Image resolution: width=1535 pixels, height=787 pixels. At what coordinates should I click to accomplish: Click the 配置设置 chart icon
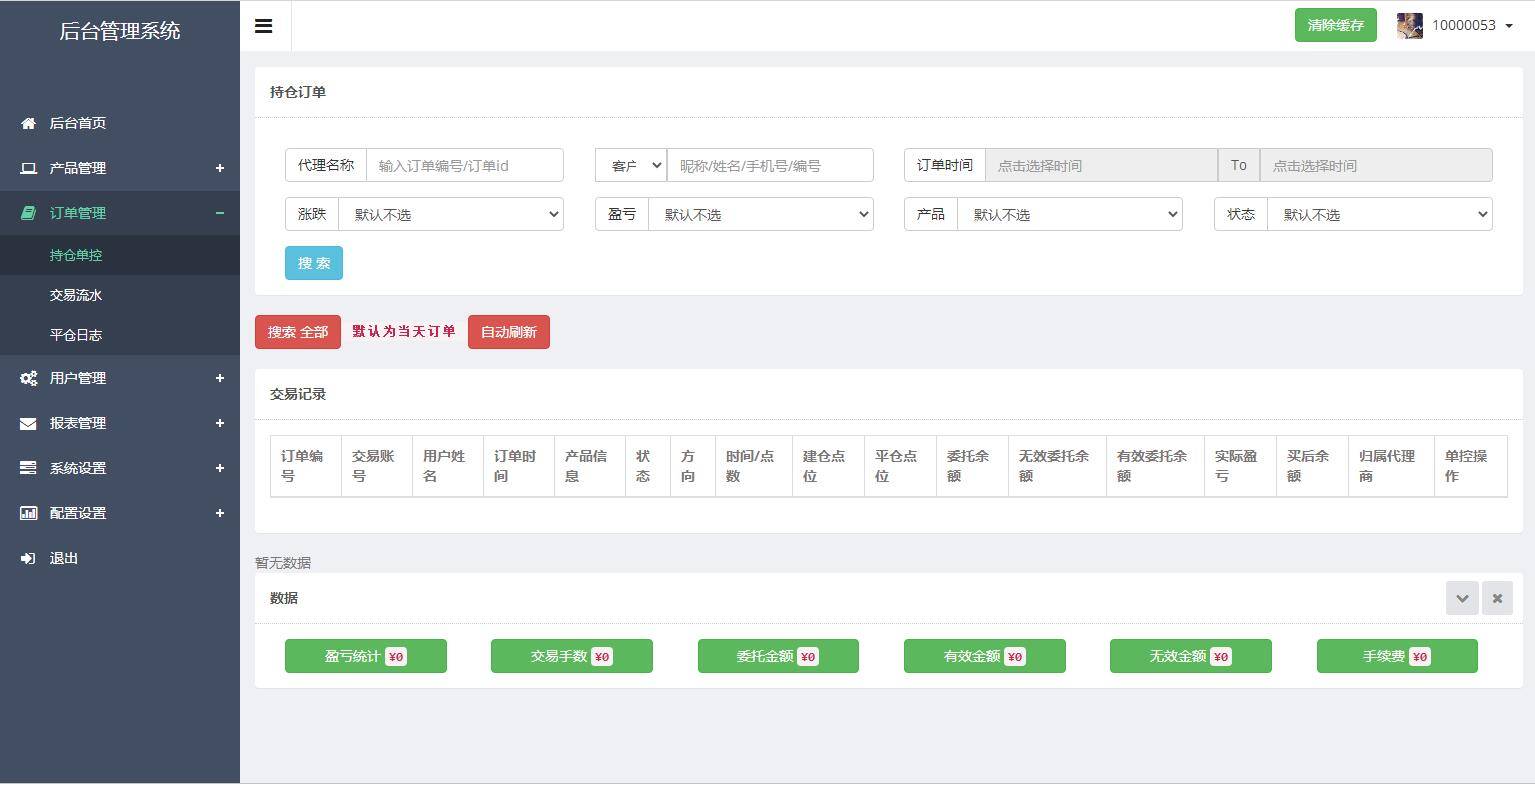[x=27, y=513]
